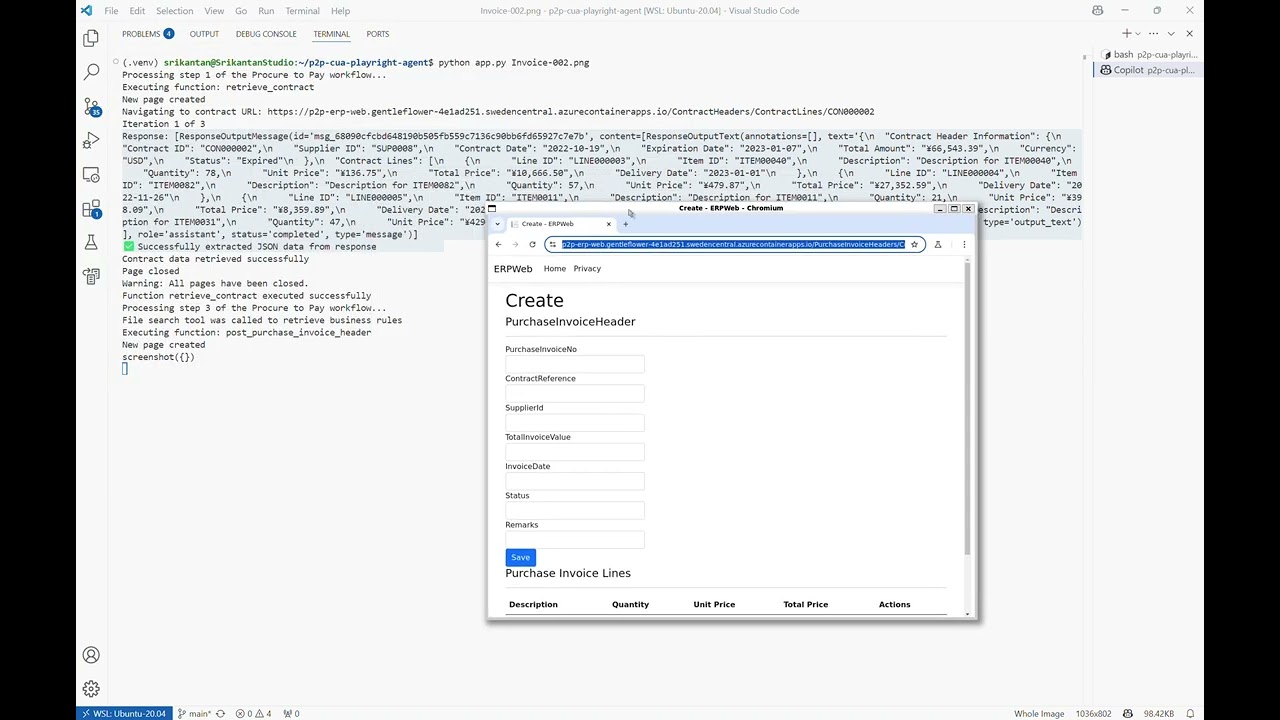Open the Explorer view in the sidebar
Viewport: 1280px width, 720px height.
[91, 36]
